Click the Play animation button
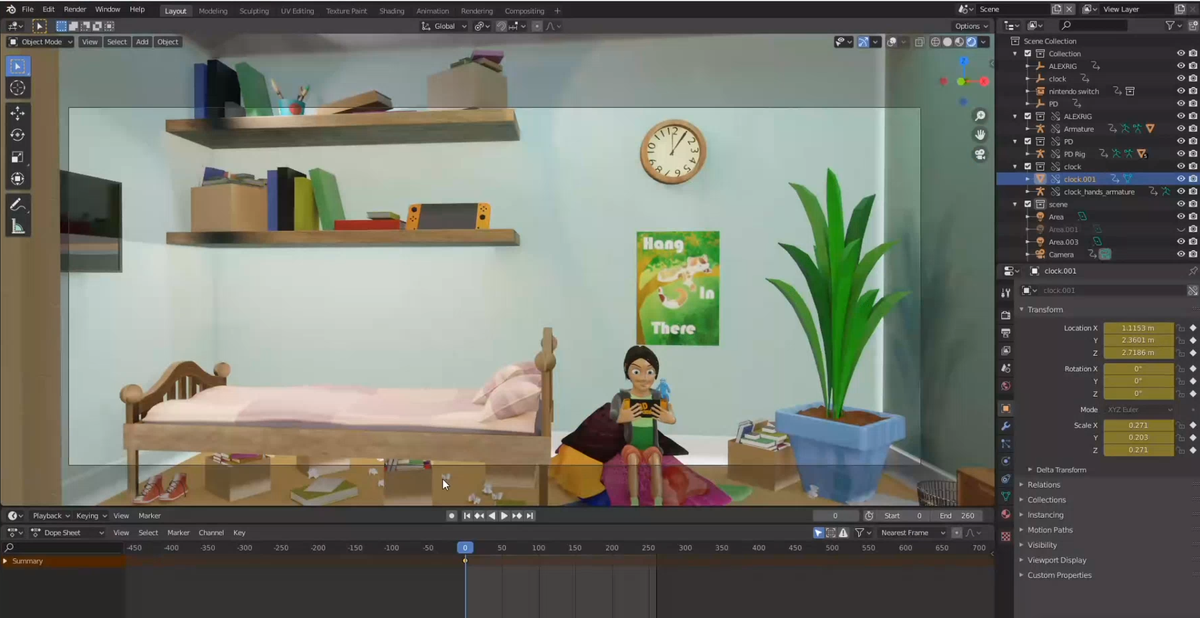 504,516
